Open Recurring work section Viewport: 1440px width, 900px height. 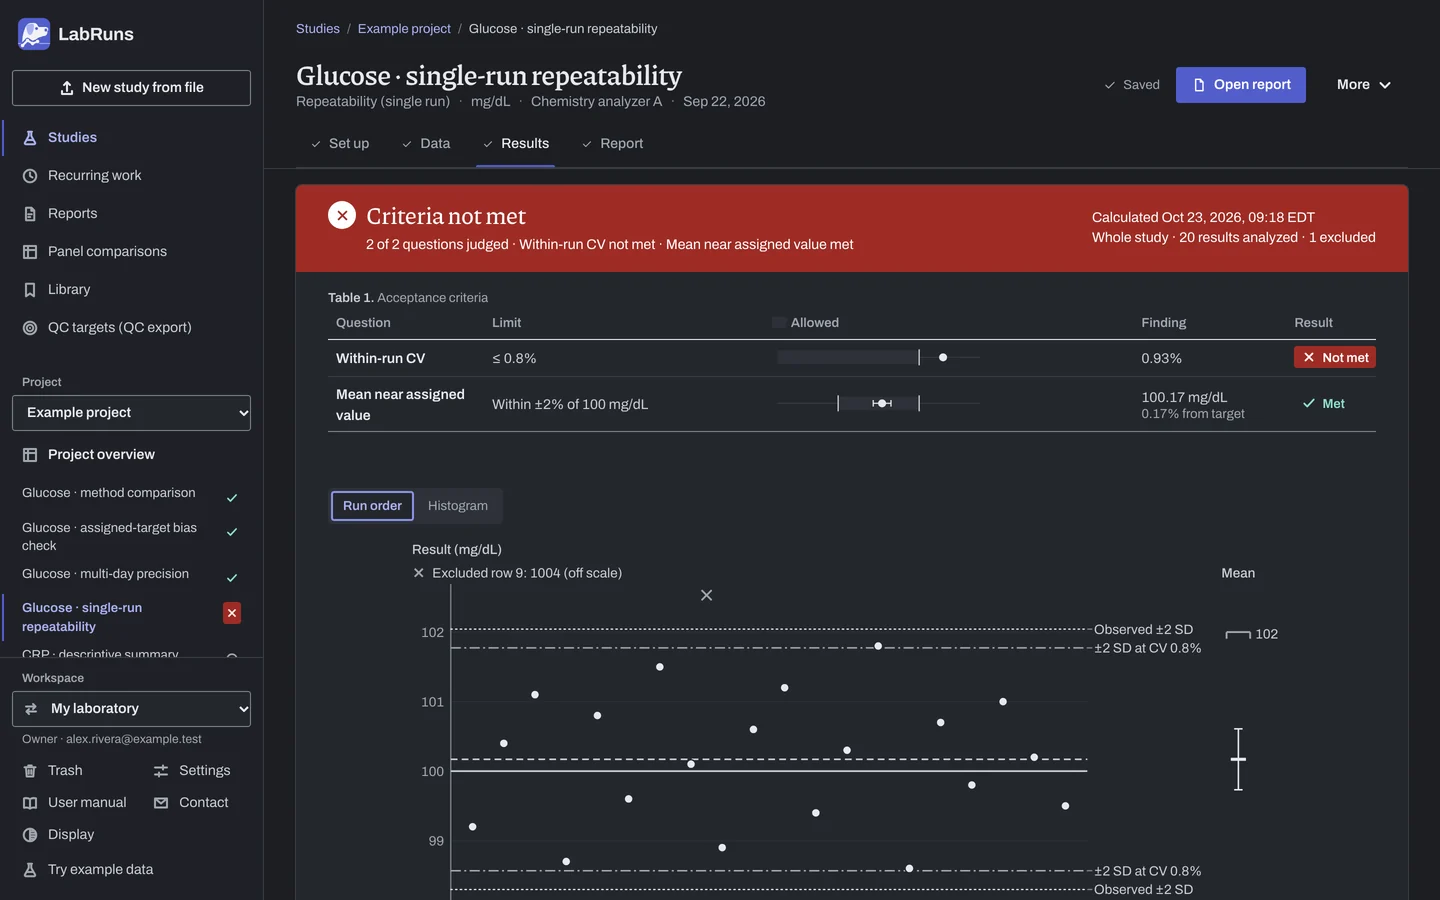[95, 176]
